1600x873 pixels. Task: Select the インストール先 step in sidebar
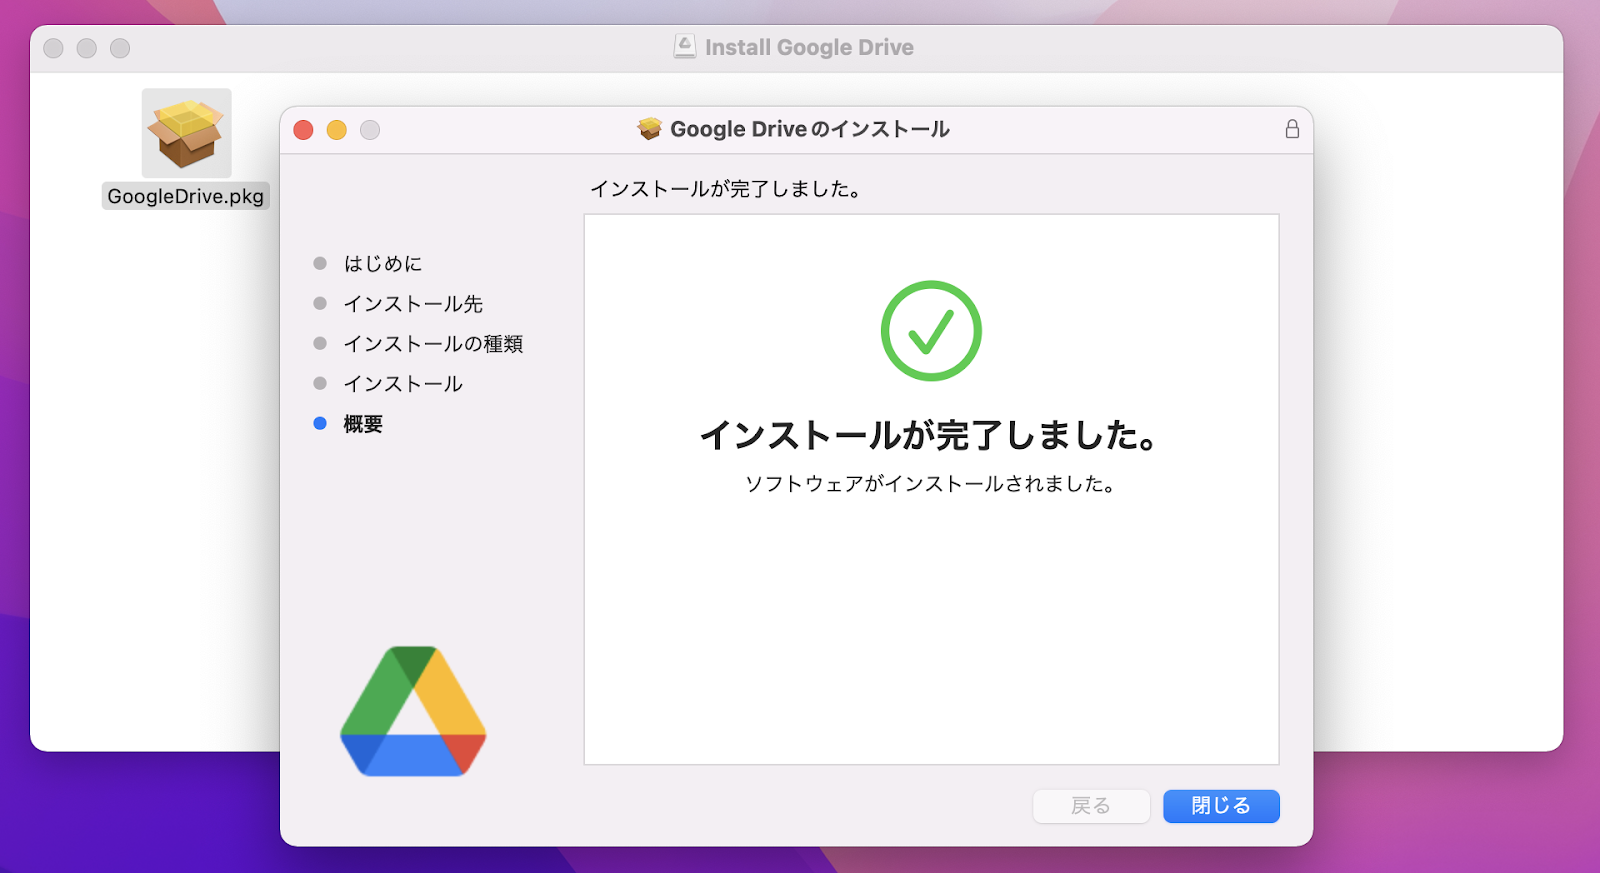click(413, 303)
